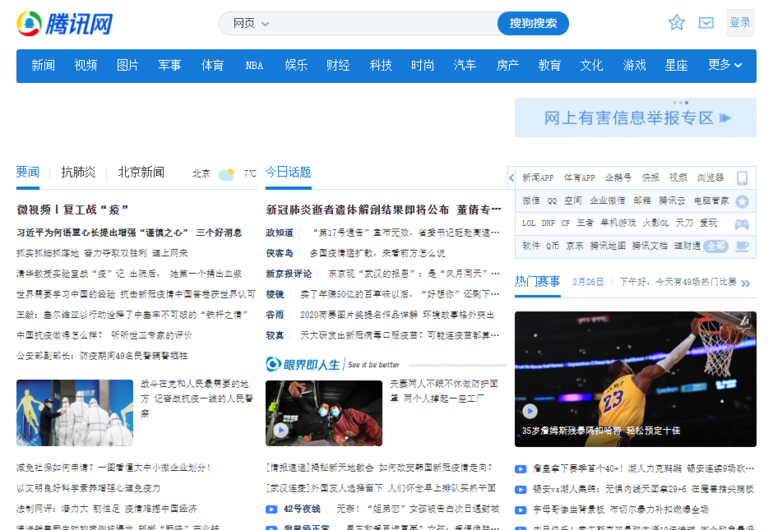Click video icon beside 字母哥惨当背景板 headline
Screen dimensions: 773x530
tap(521, 510)
